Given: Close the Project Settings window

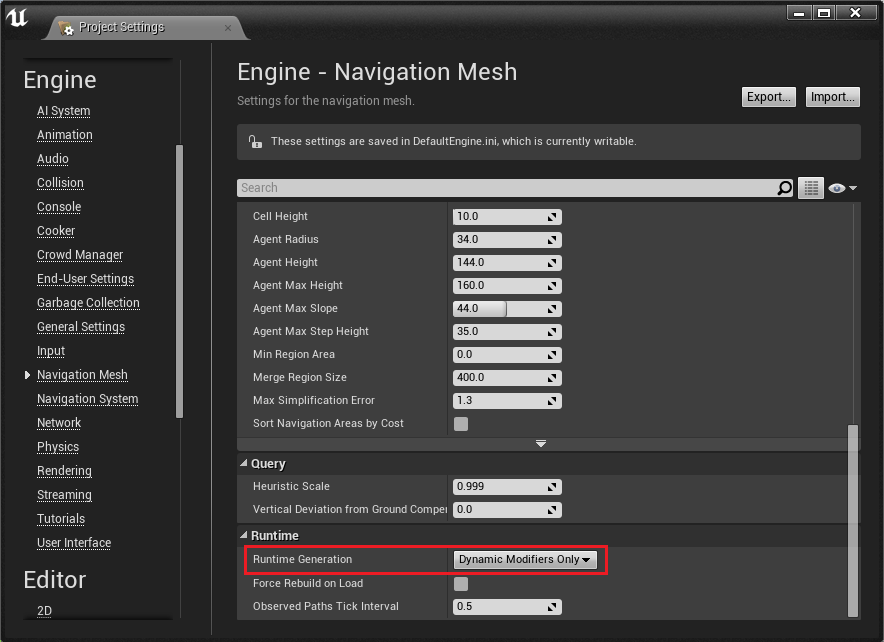Looking at the screenshot, I should click(x=855, y=13).
